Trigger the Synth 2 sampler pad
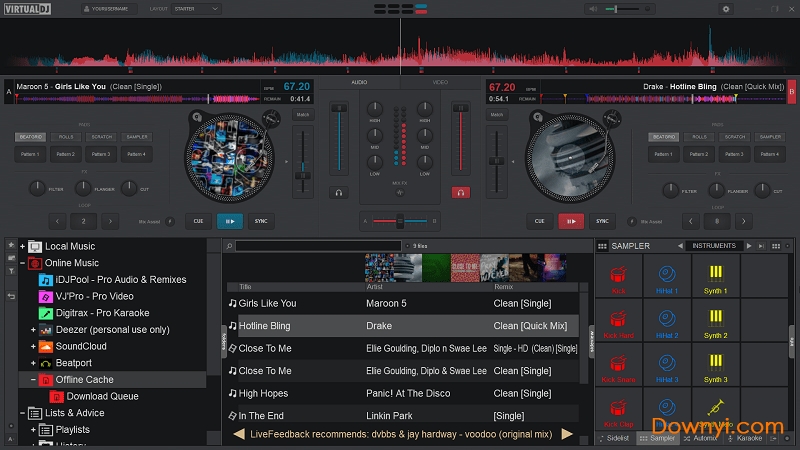Image resolution: width=800 pixels, height=450 pixels. 715,320
